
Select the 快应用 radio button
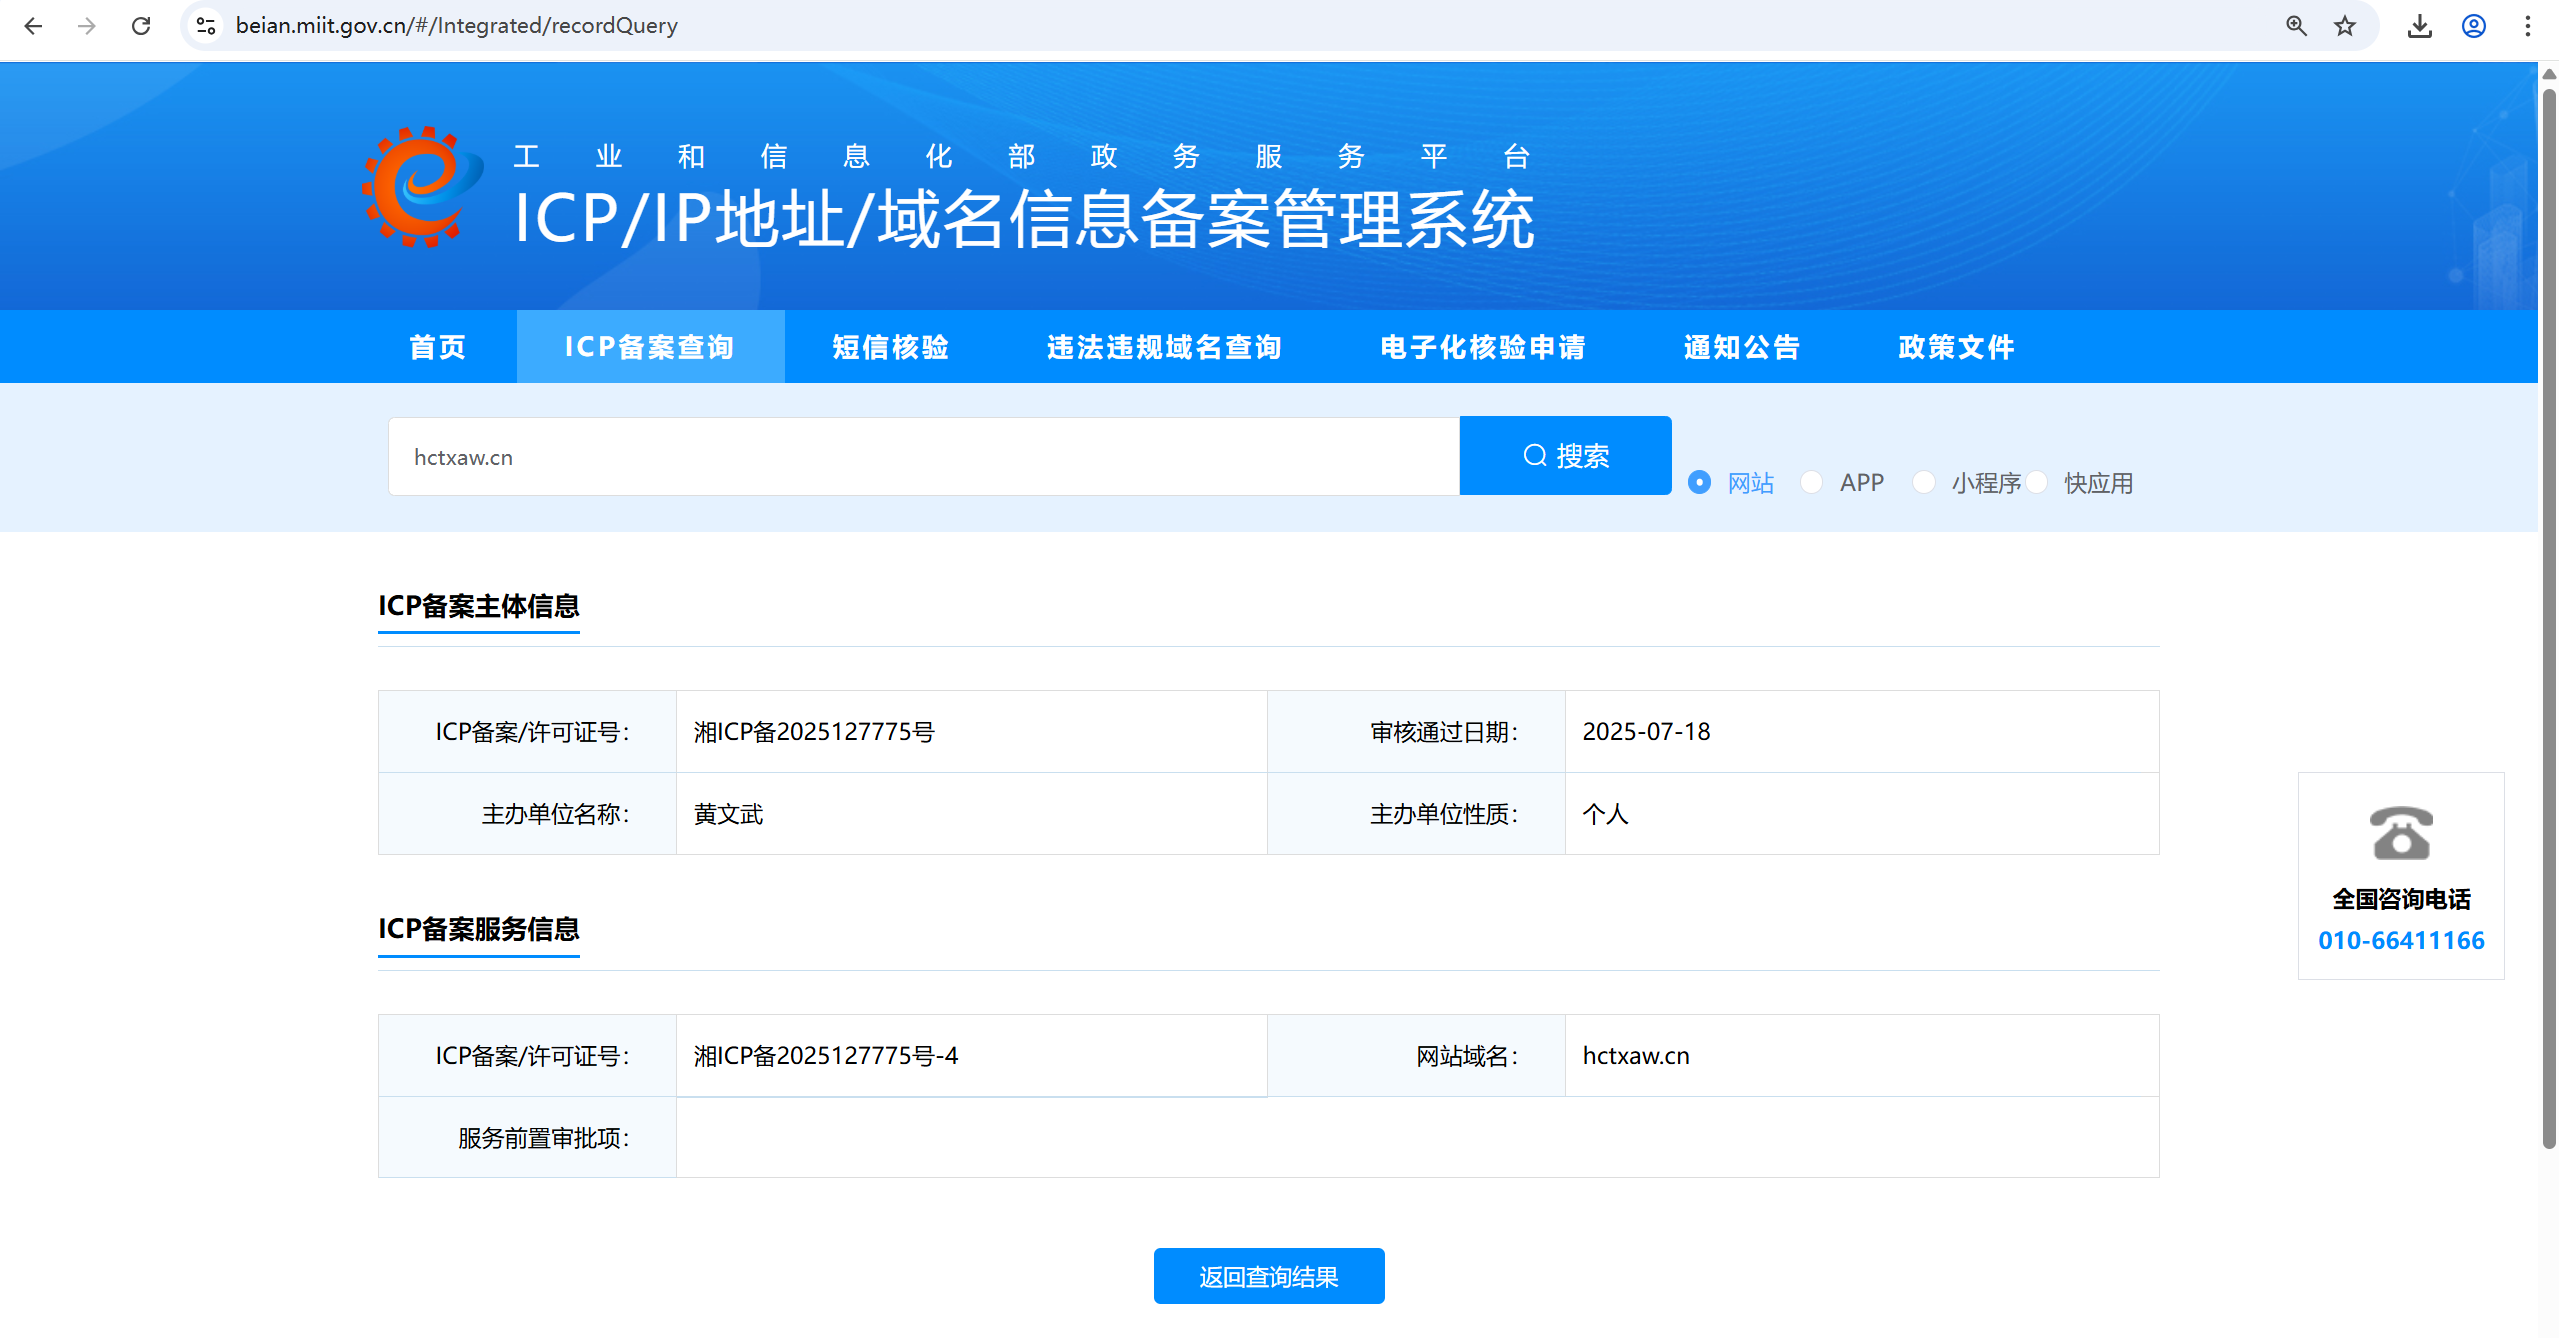coord(2037,483)
